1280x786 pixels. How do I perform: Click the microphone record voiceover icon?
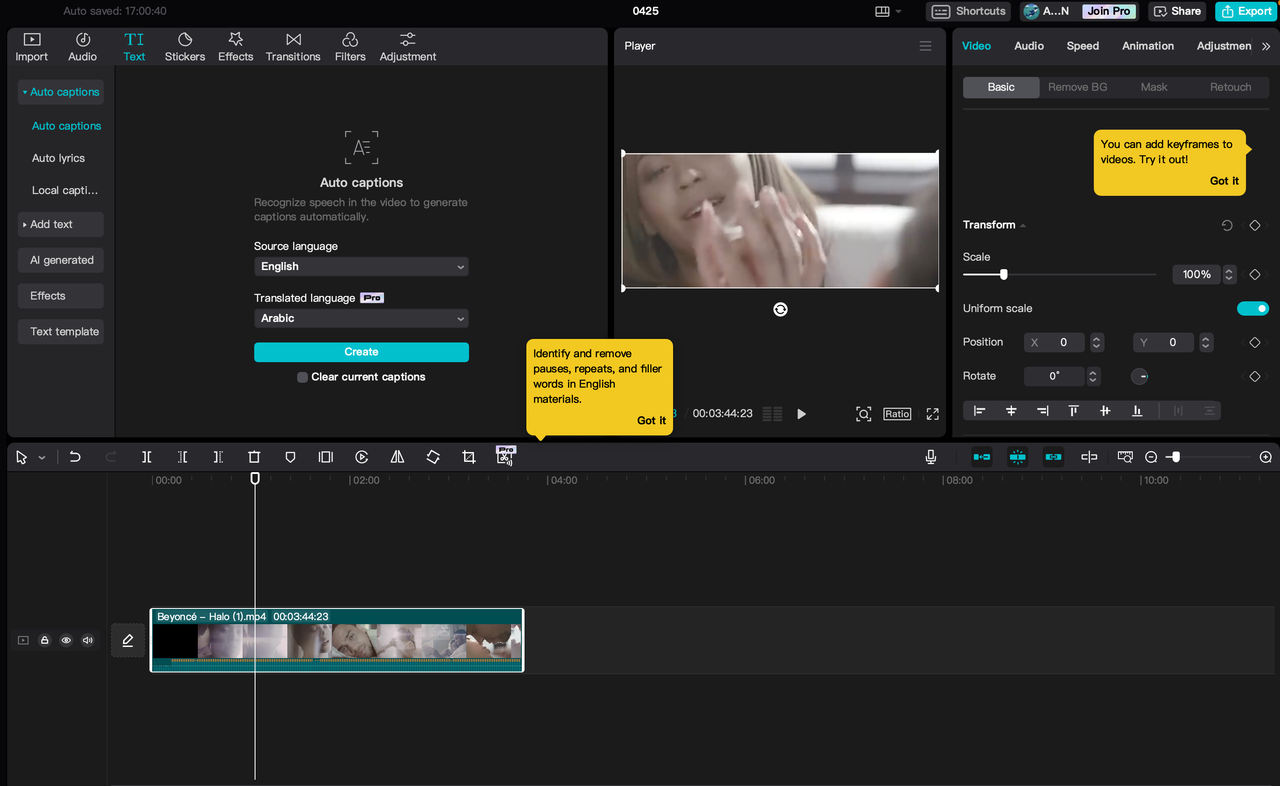(931, 457)
